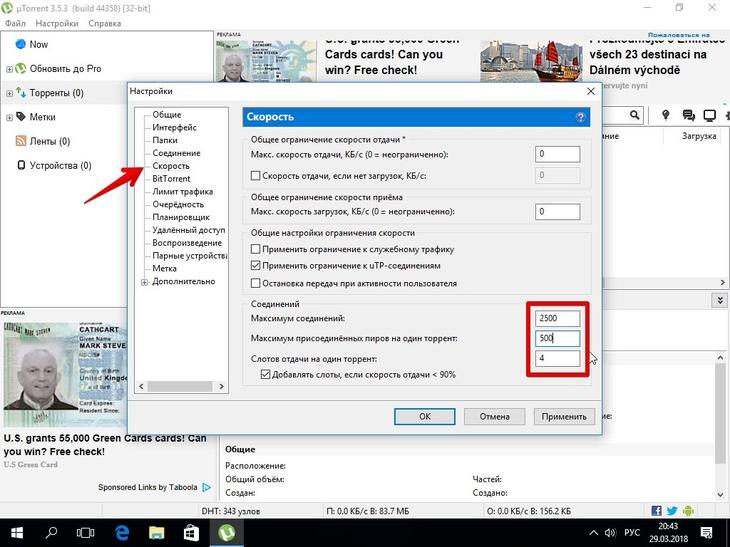
Task: Click the Пожаловаться на ad report link
Action: (678, 34)
